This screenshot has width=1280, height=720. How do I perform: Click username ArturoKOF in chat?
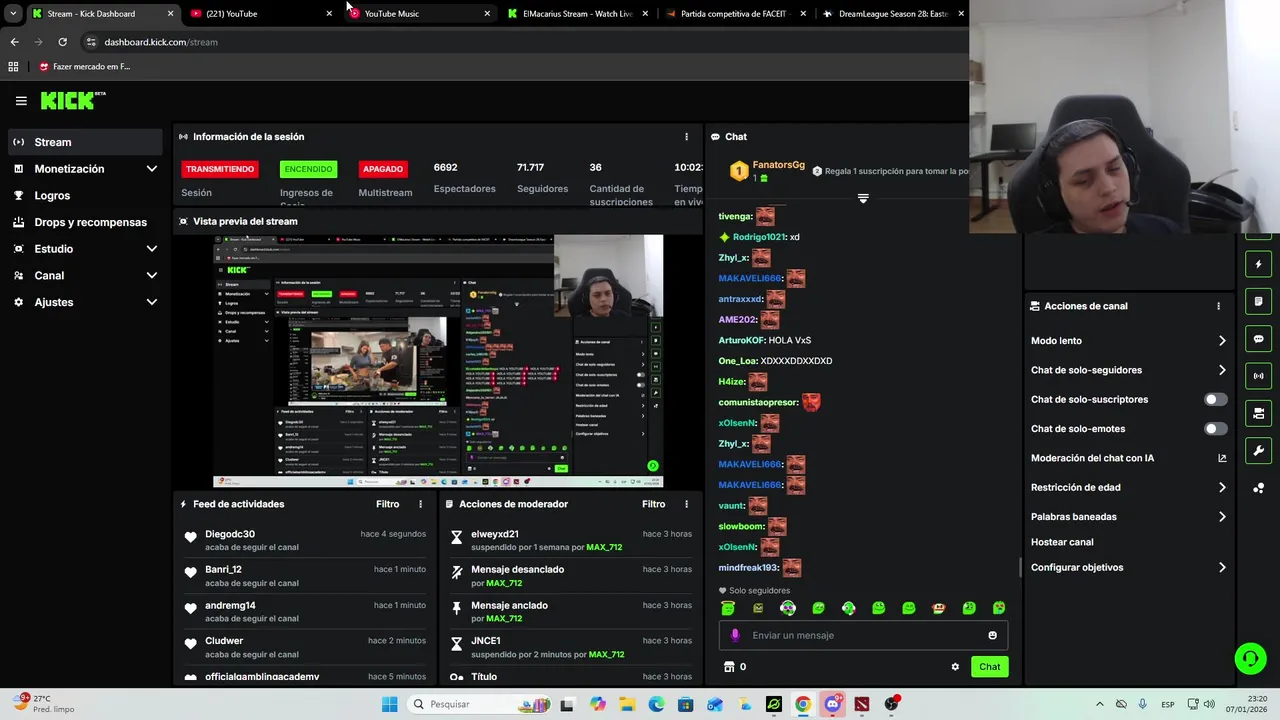tap(741, 340)
